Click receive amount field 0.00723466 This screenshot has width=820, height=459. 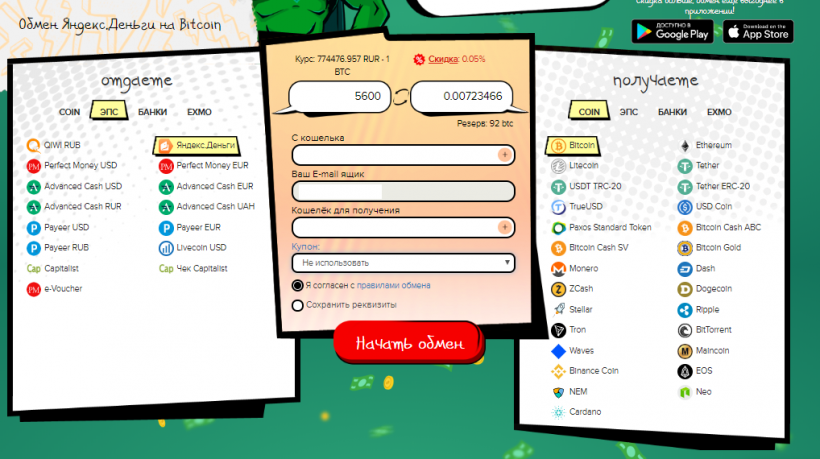[461, 96]
